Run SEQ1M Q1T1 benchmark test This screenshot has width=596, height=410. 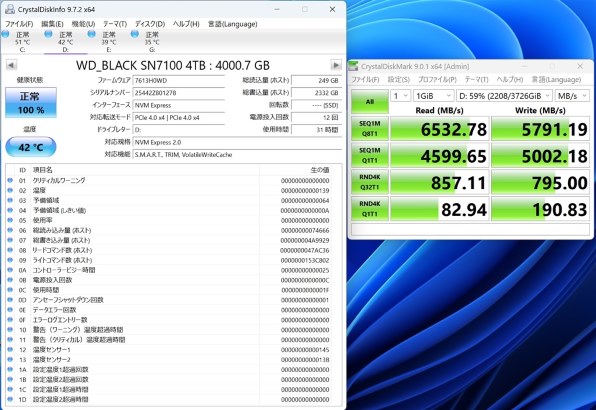tap(369, 155)
